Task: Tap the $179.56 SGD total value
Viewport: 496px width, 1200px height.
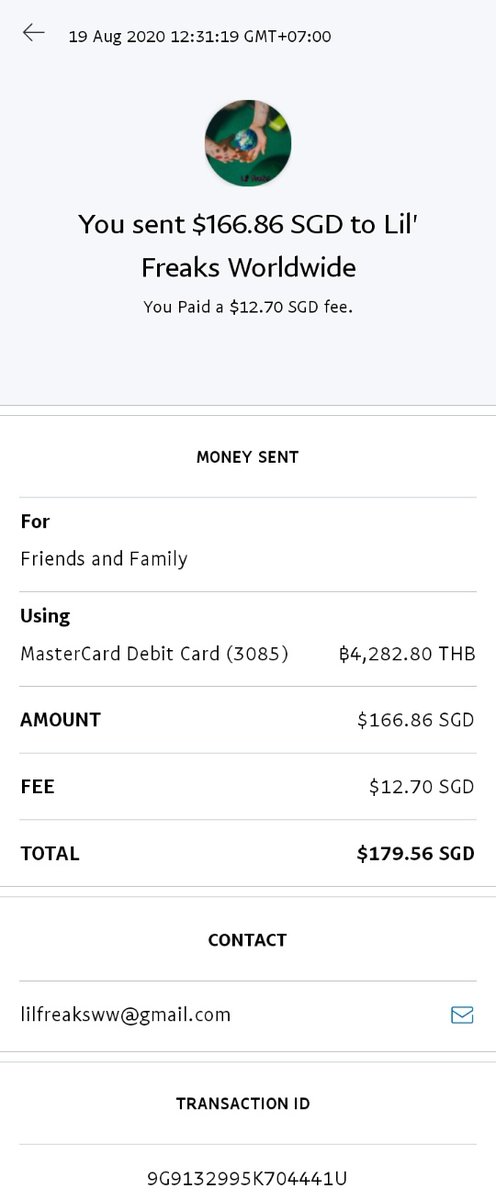Action: coord(416,854)
